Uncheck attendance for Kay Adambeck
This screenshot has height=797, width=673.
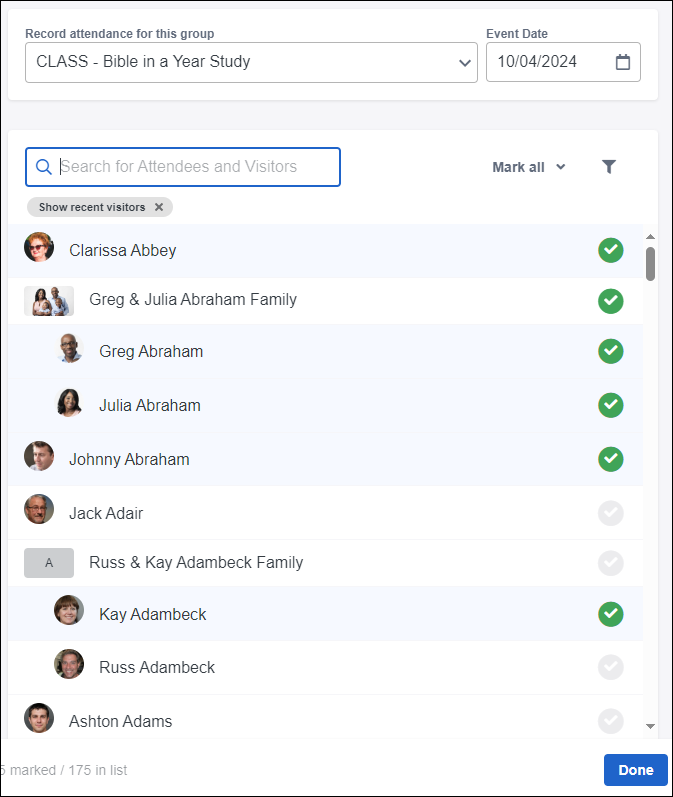tap(611, 614)
